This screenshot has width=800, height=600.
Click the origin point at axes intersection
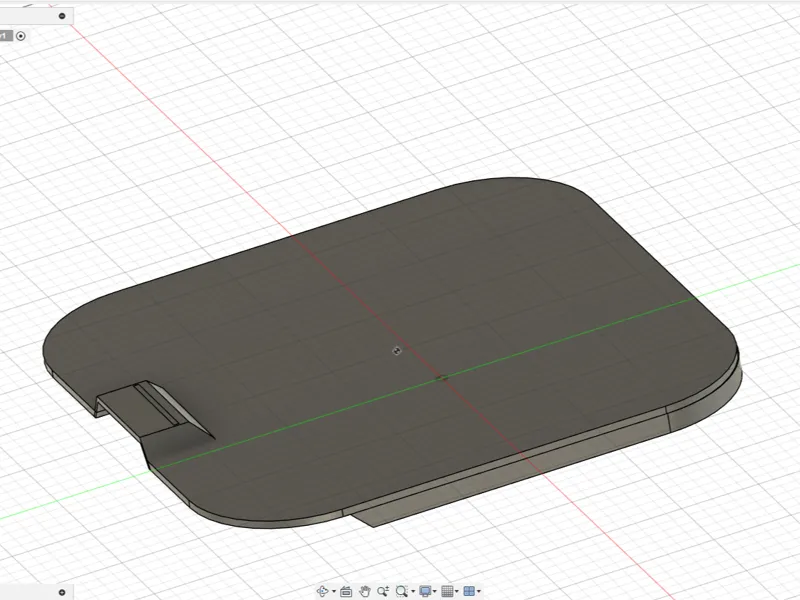tap(442, 378)
